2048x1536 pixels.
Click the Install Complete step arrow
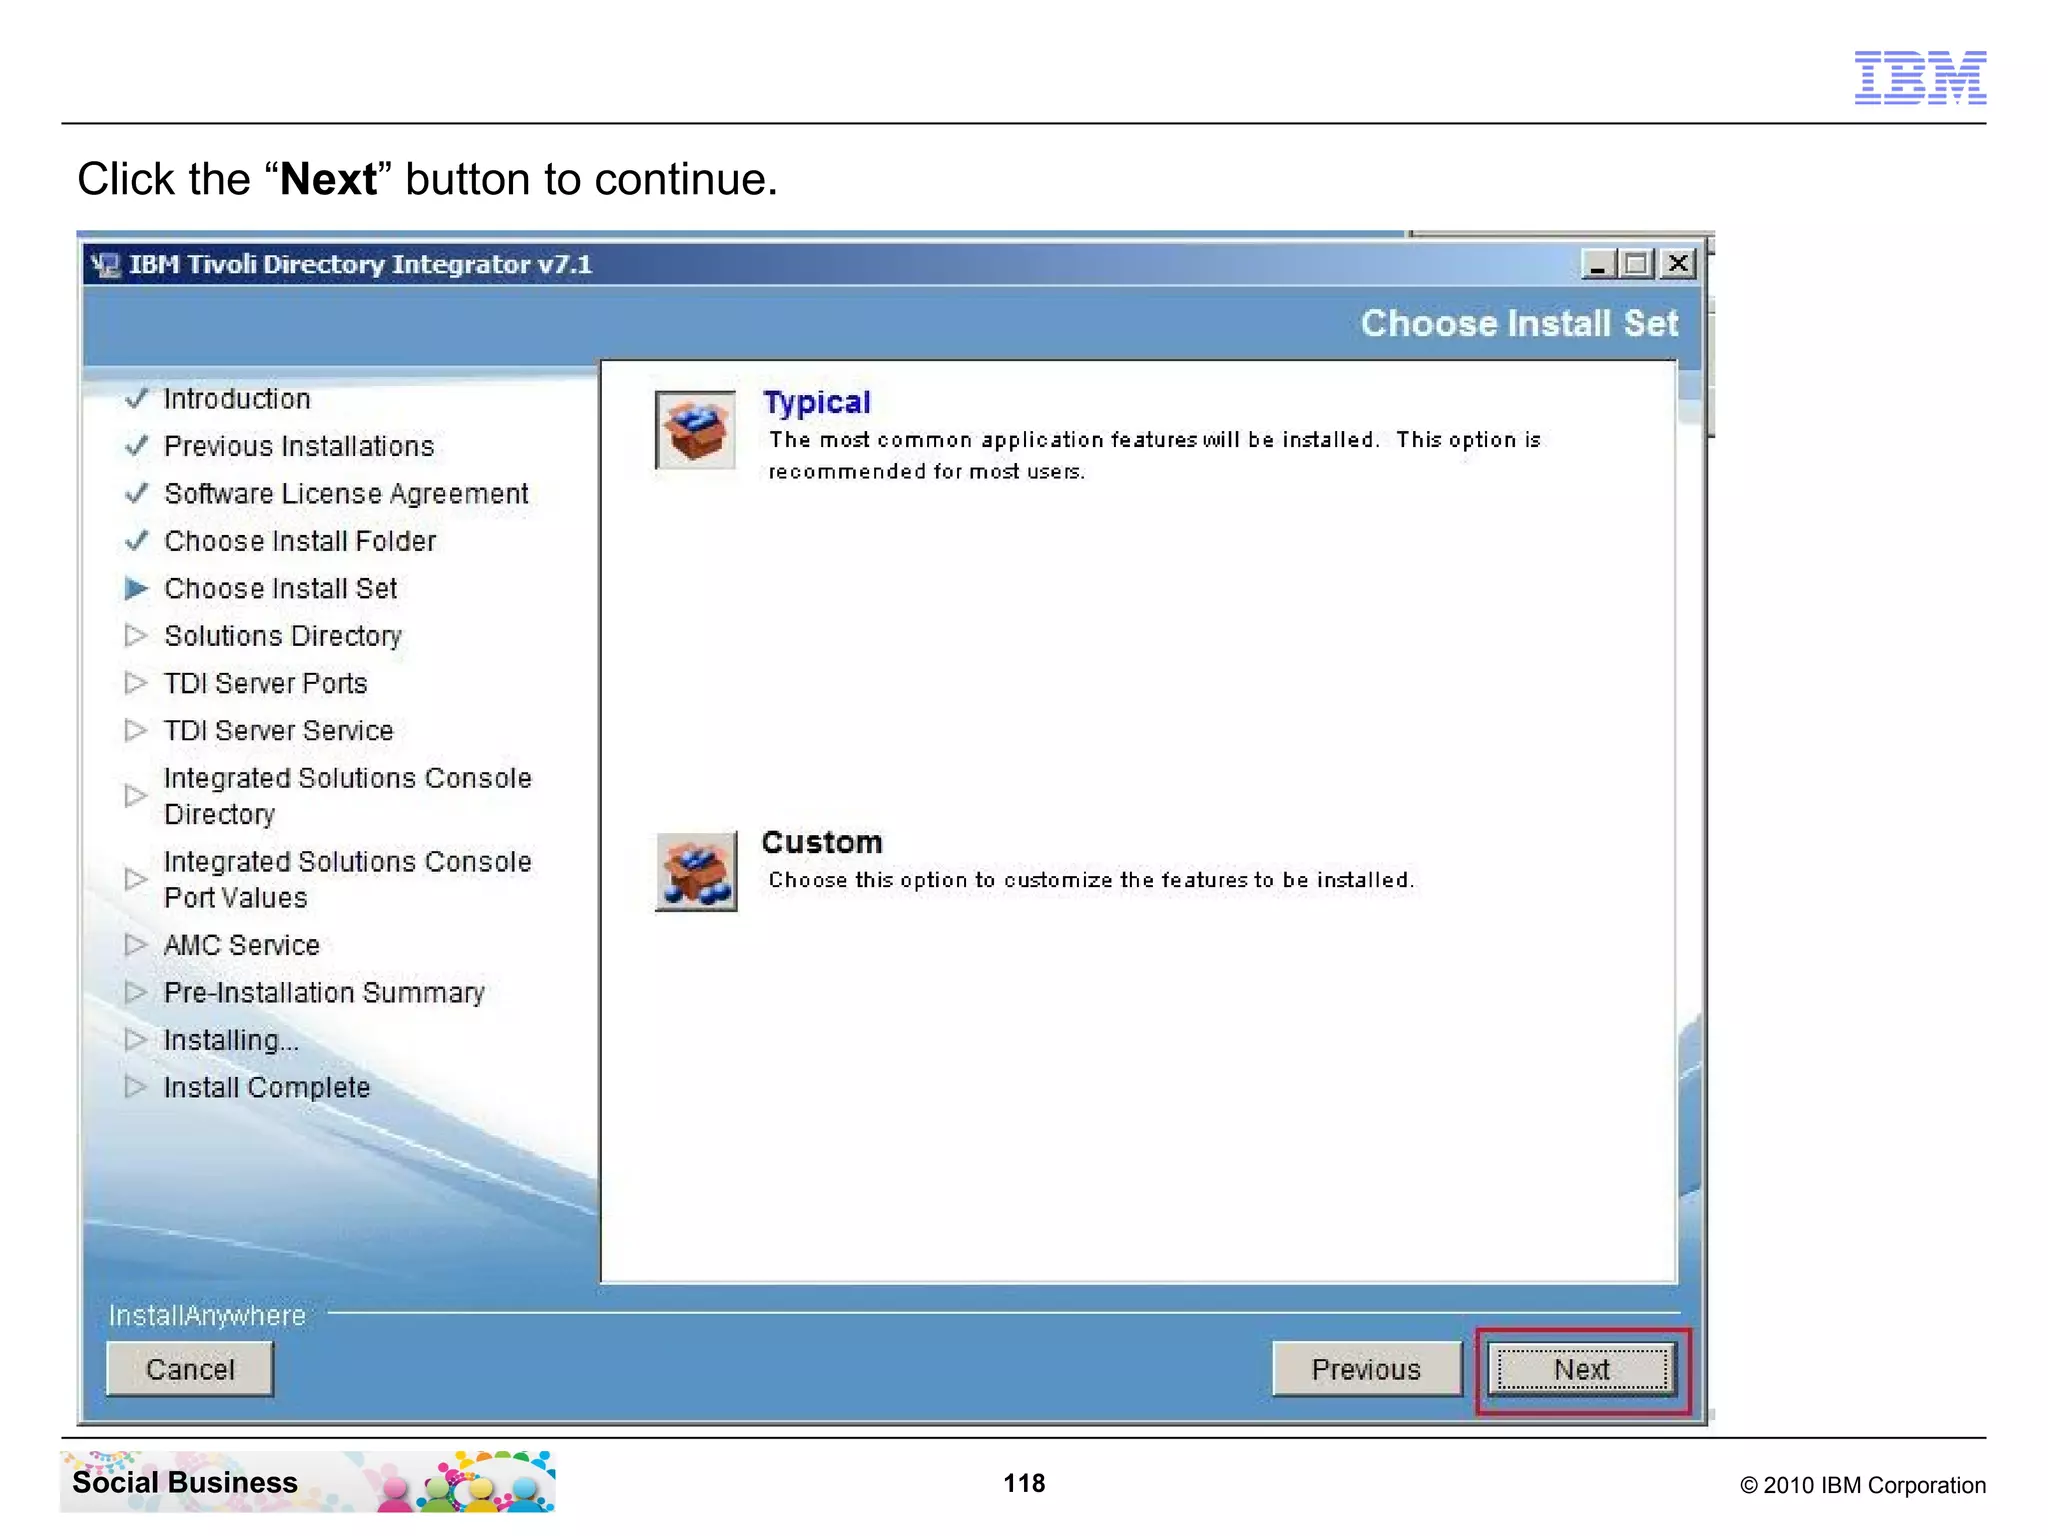click(x=136, y=1087)
